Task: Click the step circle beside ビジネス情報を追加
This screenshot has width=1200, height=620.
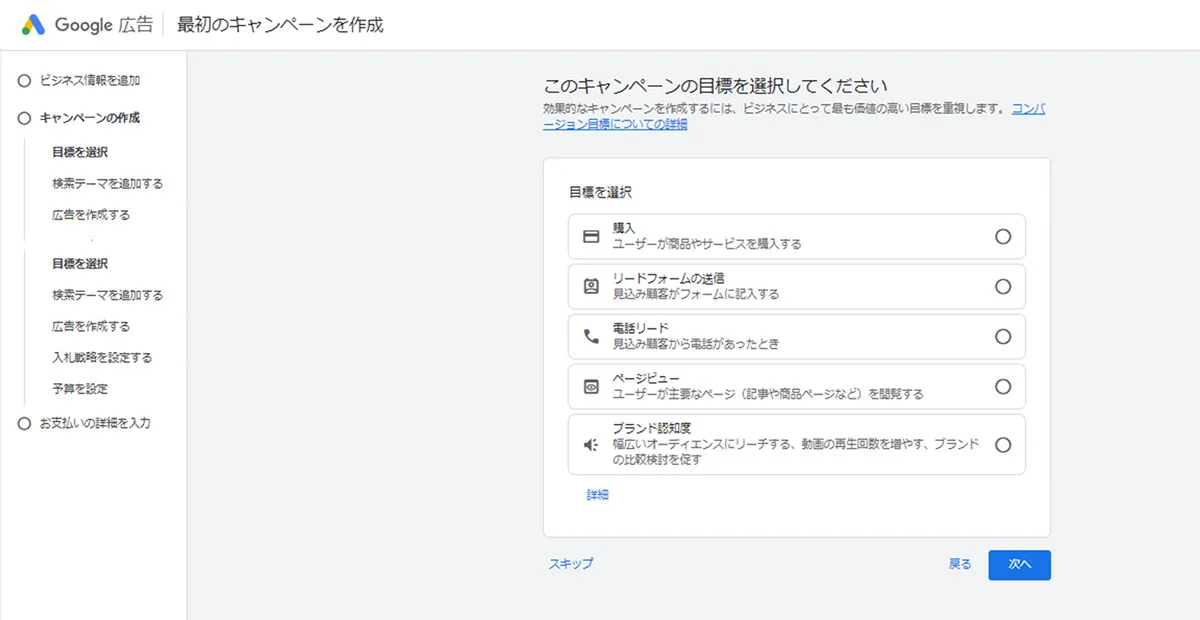Action: [22, 80]
